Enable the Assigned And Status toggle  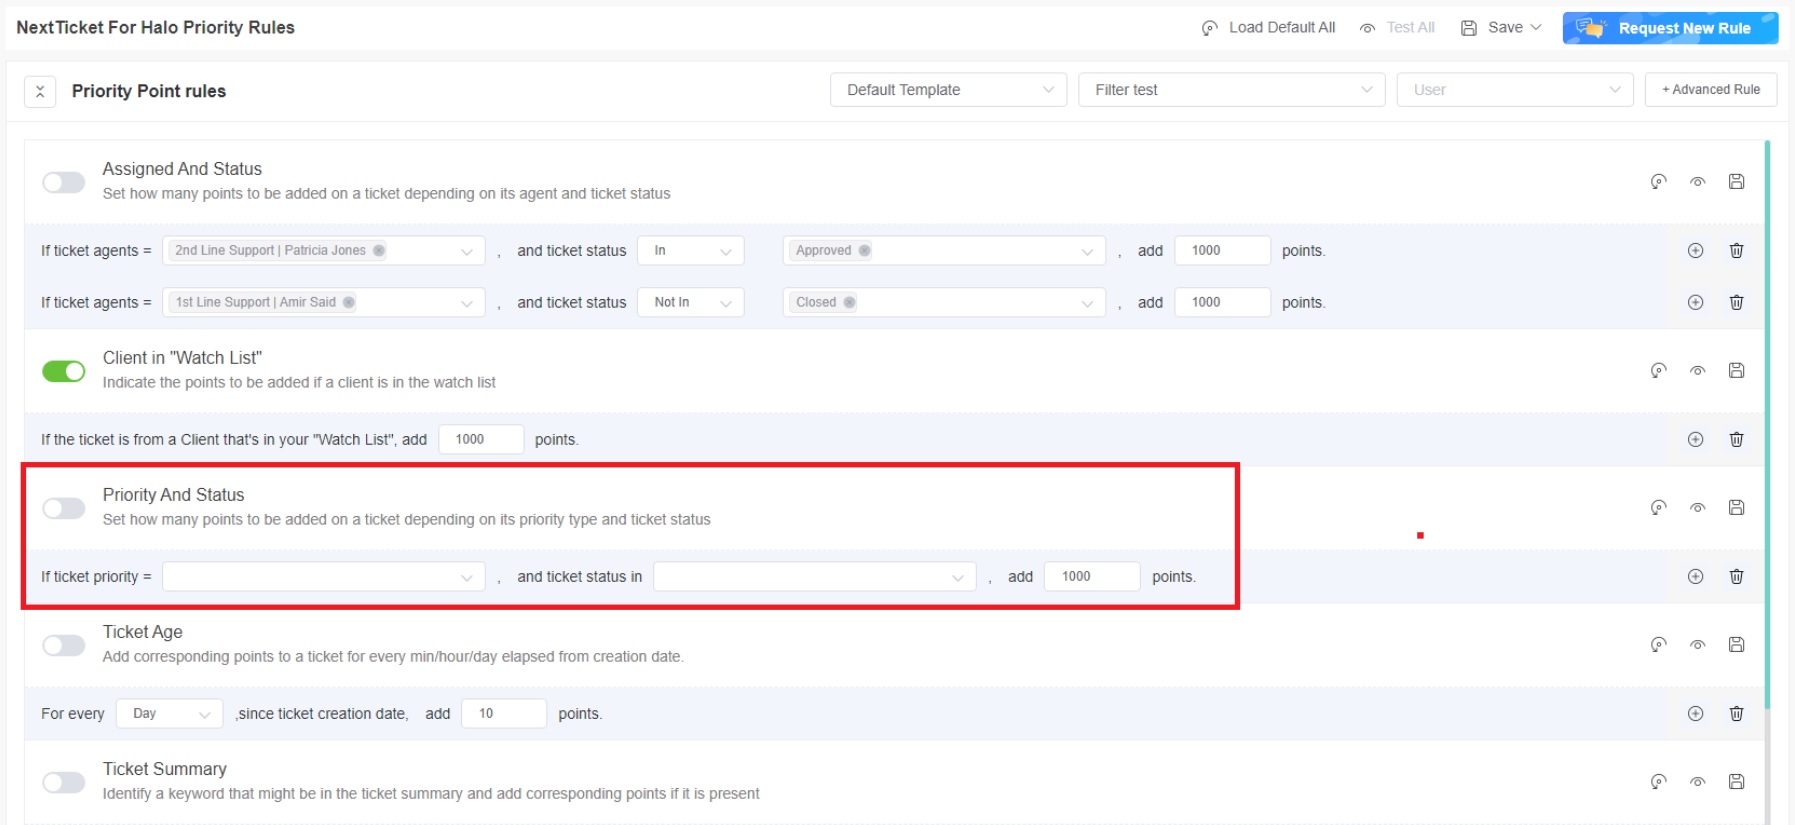coord(64,182)
